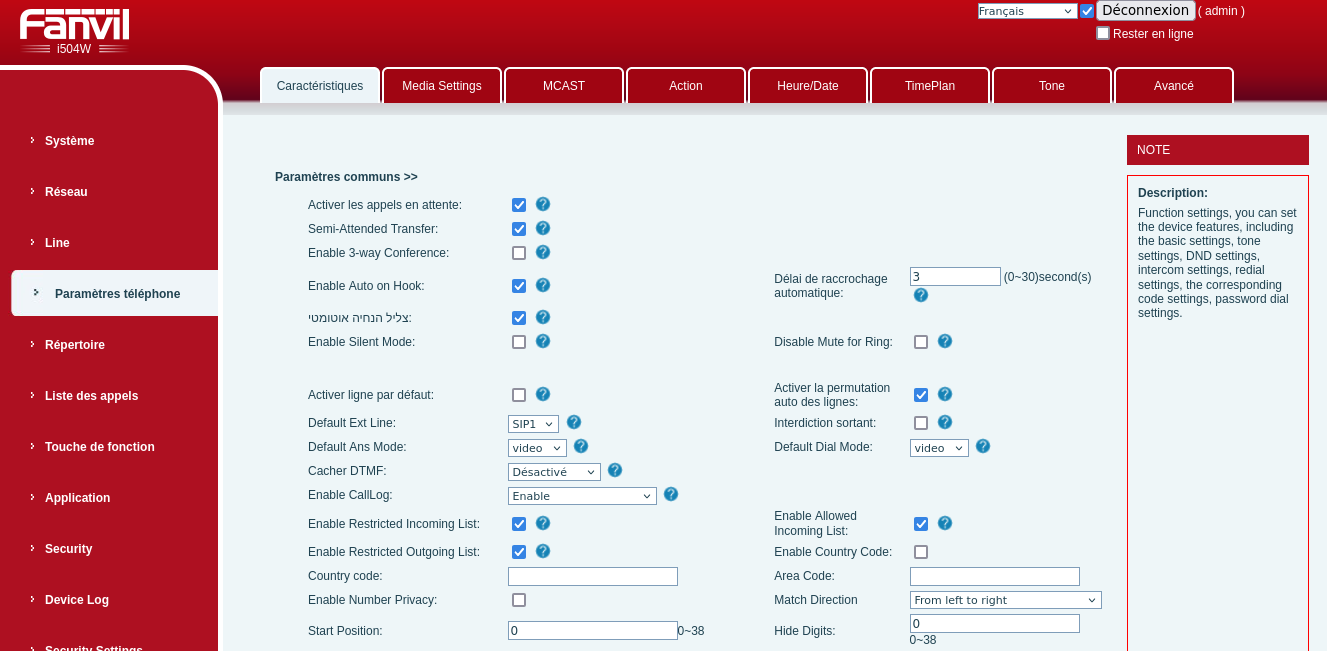The height and width of the screenshot is (651, 1327).
Task: Switch to the Media Settings tab
Action: (x=442, y=86)
